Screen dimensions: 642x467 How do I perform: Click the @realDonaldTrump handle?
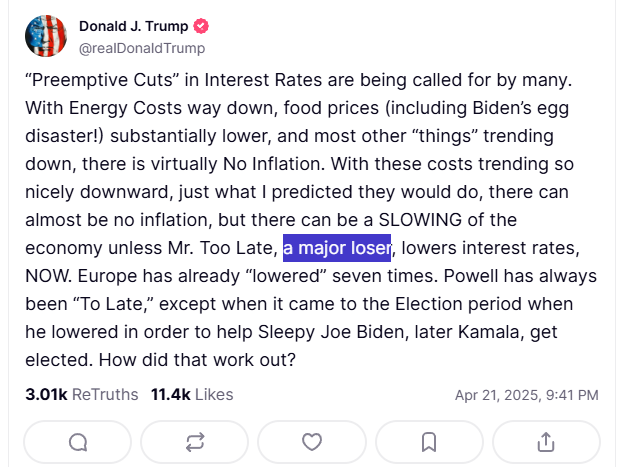[142, 48]
